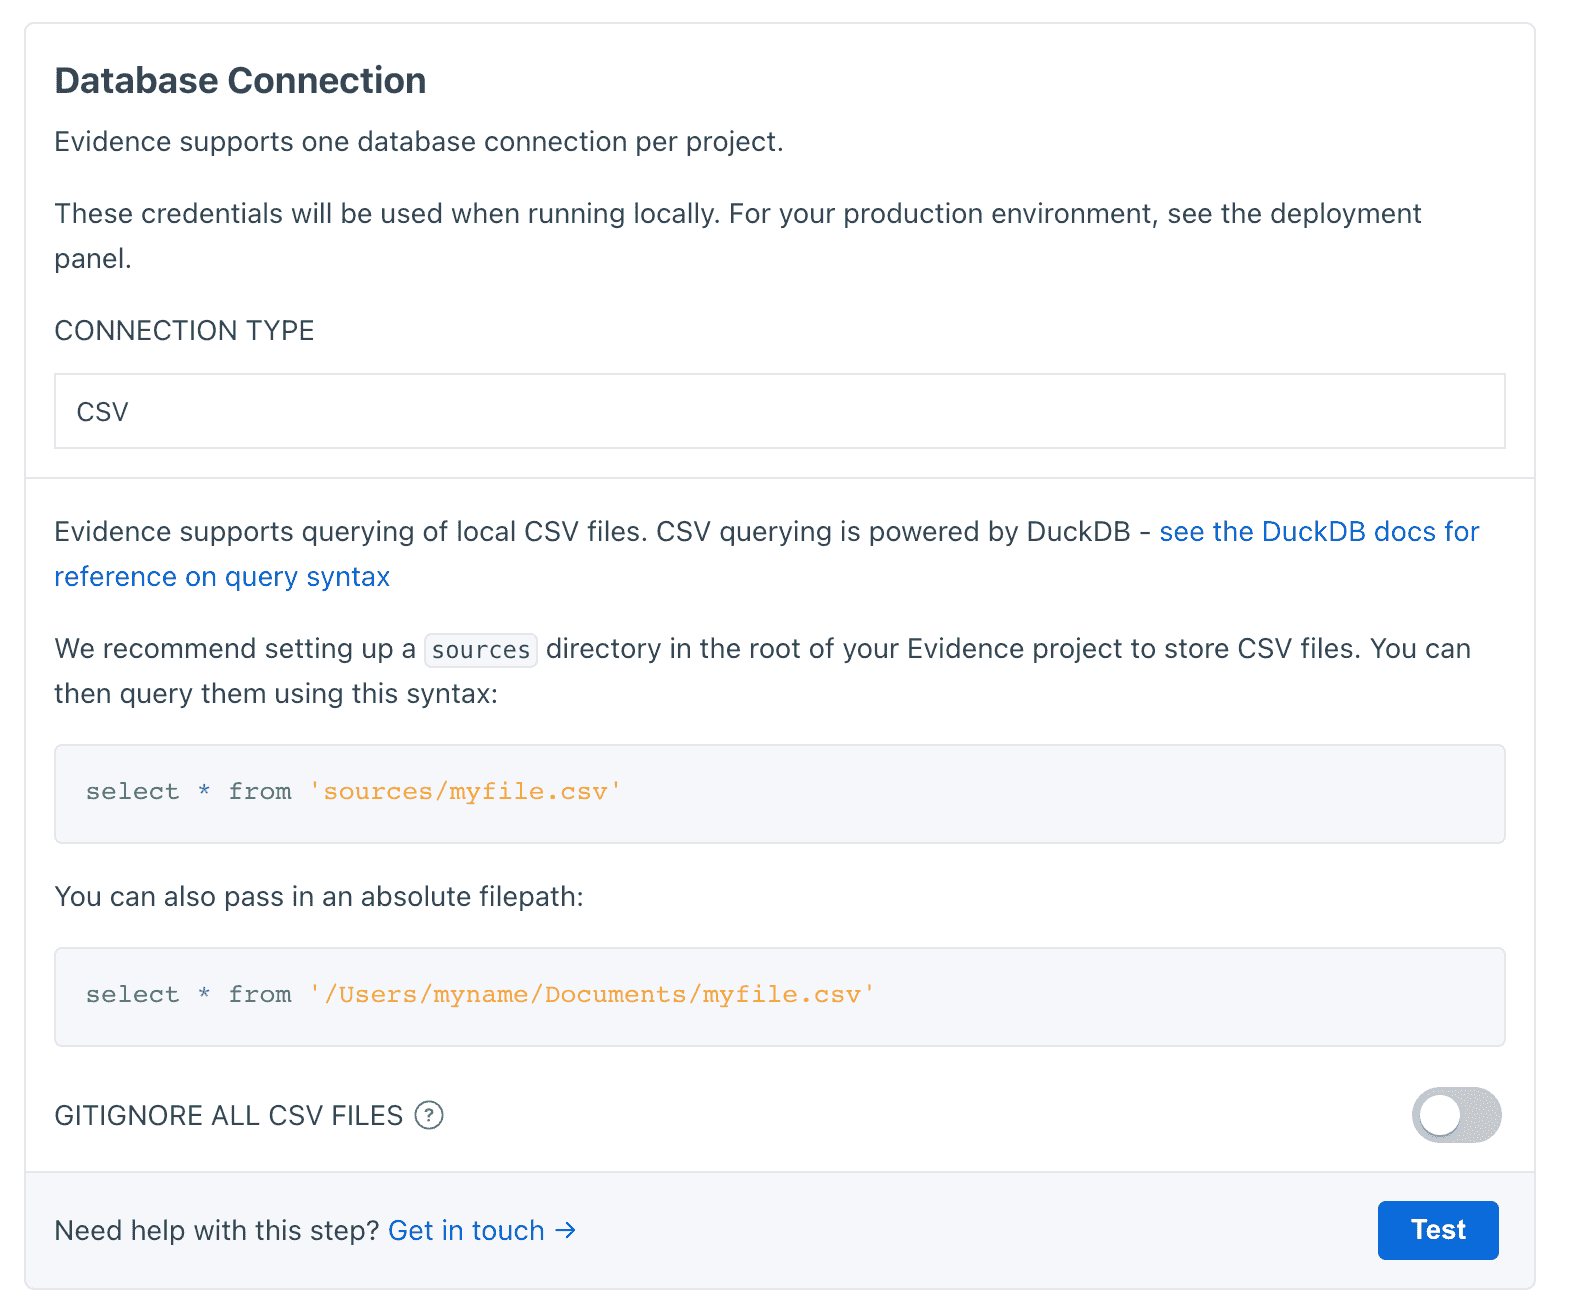Open the Get in touch link
1572x1312 pixels.
click(x=466, y=1230)
